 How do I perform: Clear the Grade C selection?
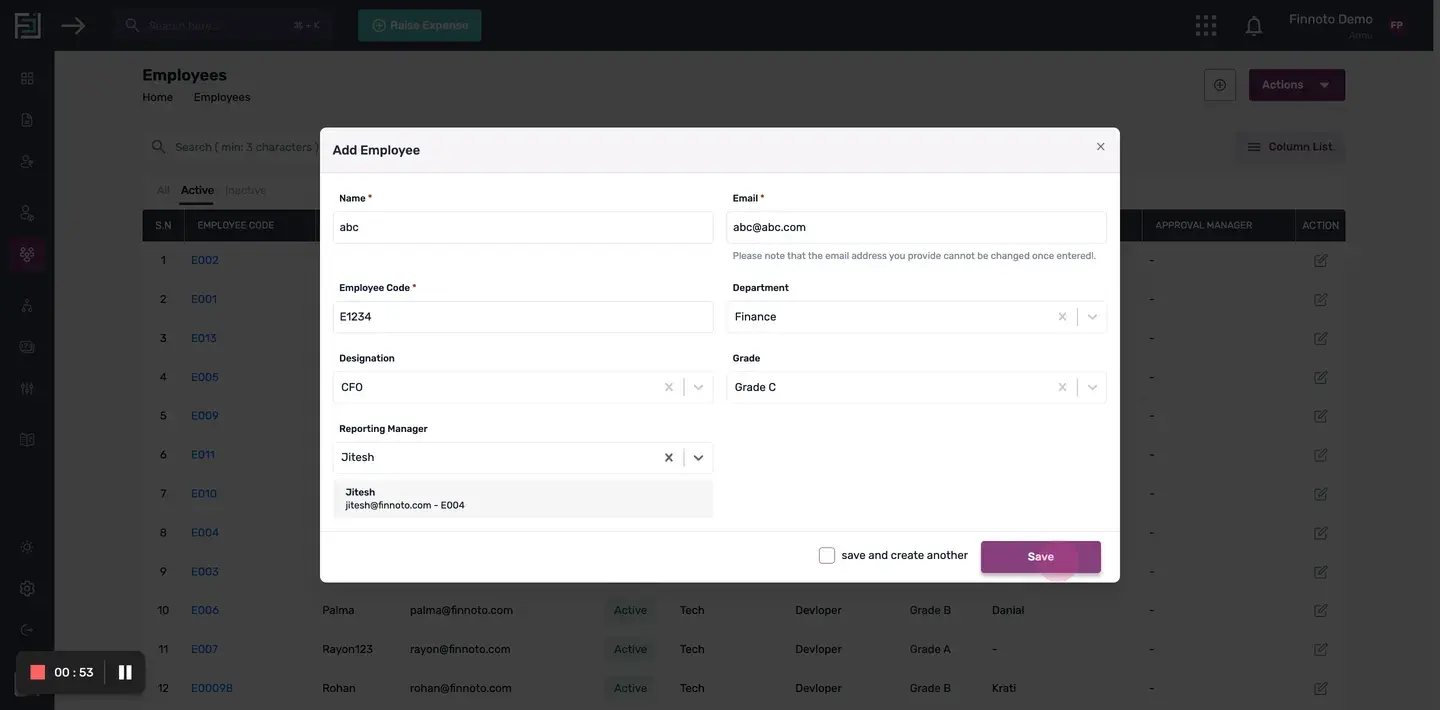click(1062, 387)
